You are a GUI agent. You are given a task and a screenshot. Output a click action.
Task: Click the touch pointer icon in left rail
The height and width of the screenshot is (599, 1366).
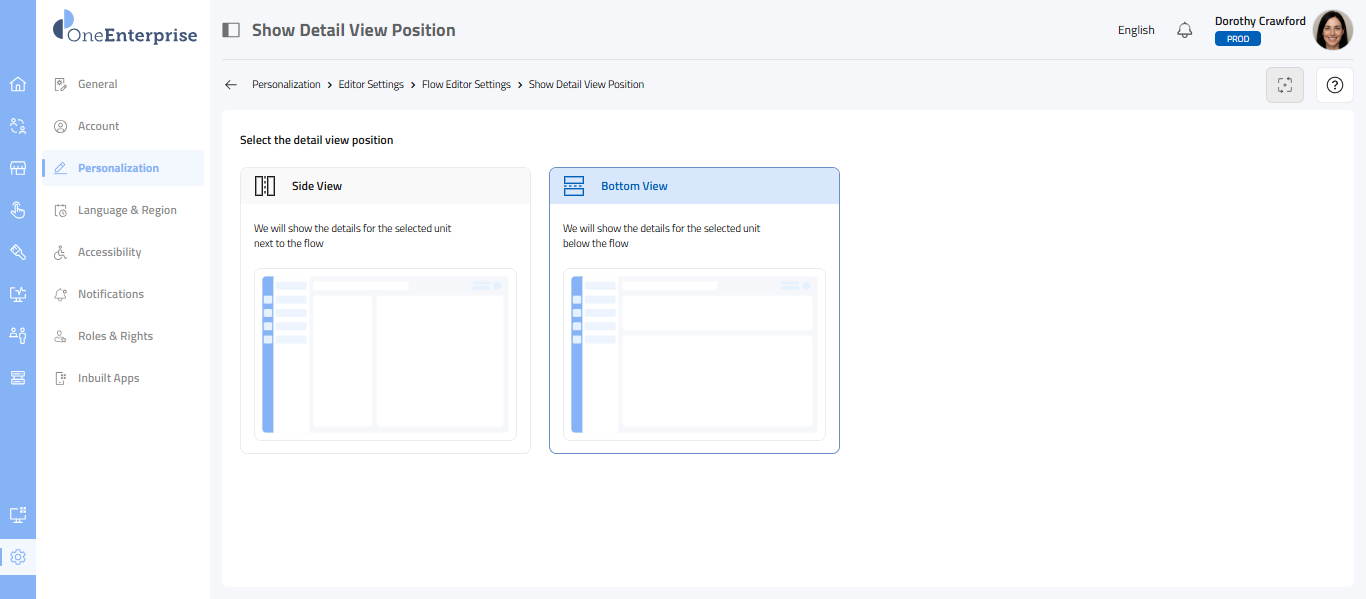point(18,210)
